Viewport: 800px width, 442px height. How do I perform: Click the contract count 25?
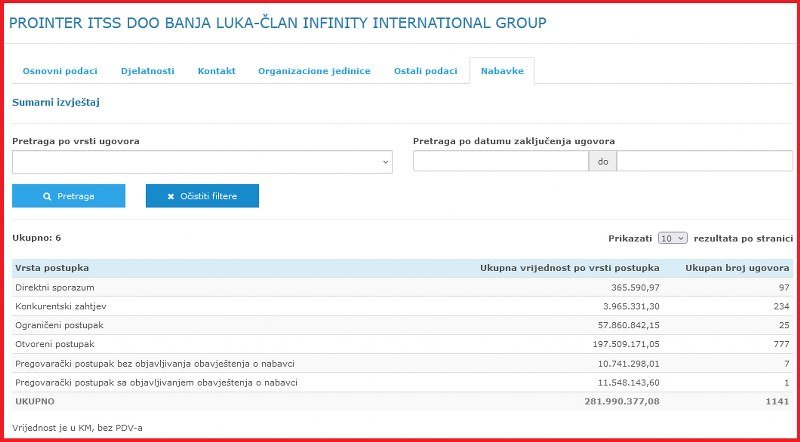pyautogui.click(x=784, y=325)
